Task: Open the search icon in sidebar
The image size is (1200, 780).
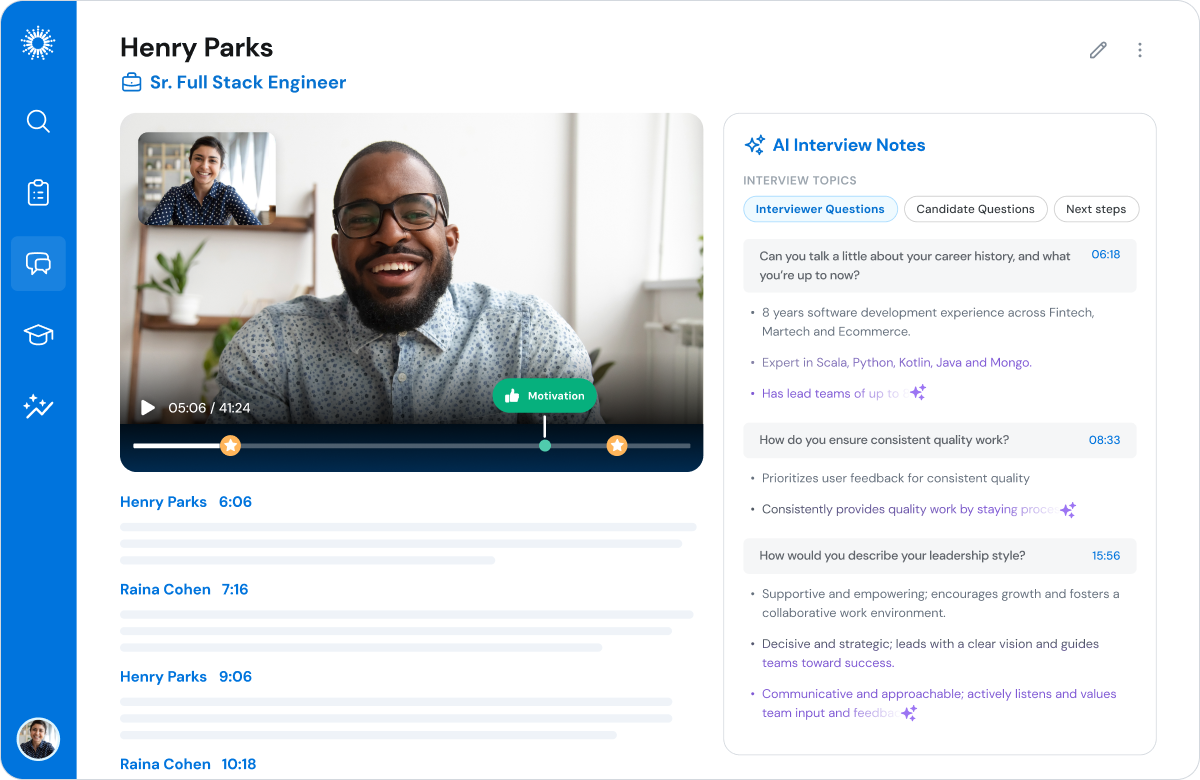Action: (38, 122)
